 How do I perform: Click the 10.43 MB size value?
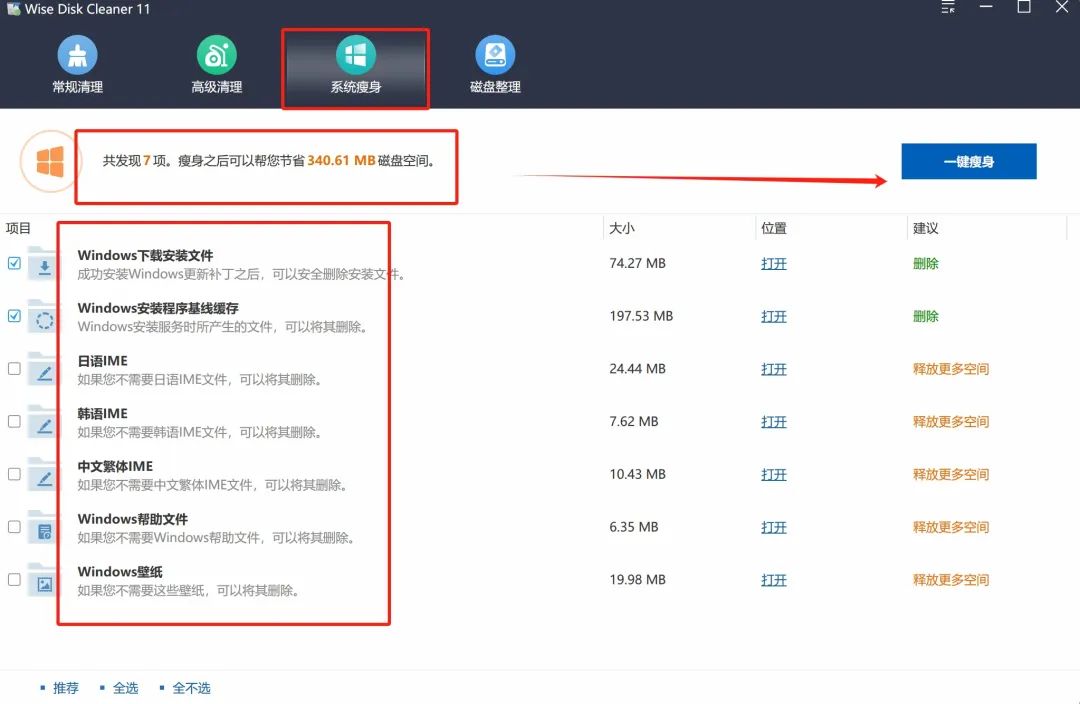(x=637, y=474)
